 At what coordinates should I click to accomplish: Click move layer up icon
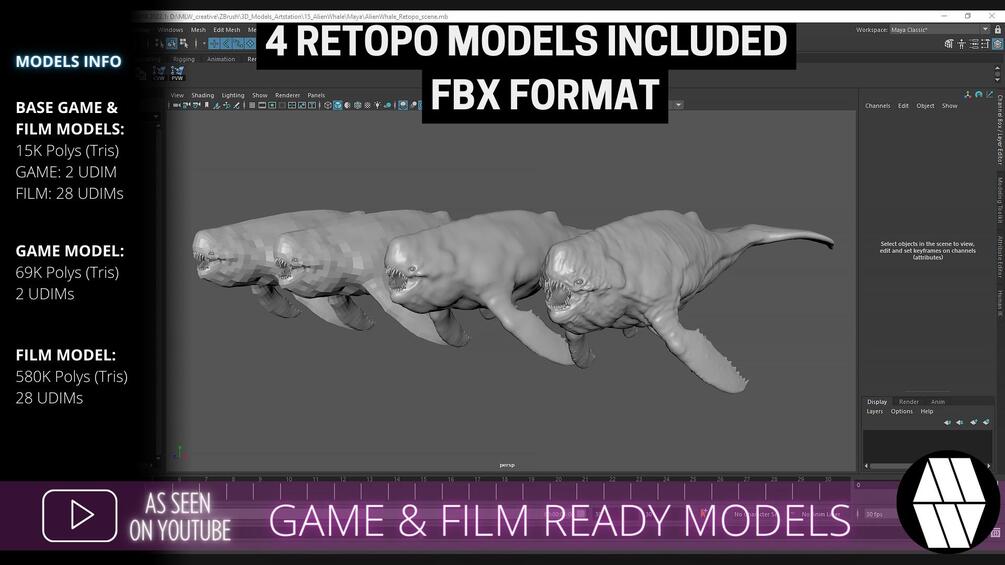tap(947, 422)
